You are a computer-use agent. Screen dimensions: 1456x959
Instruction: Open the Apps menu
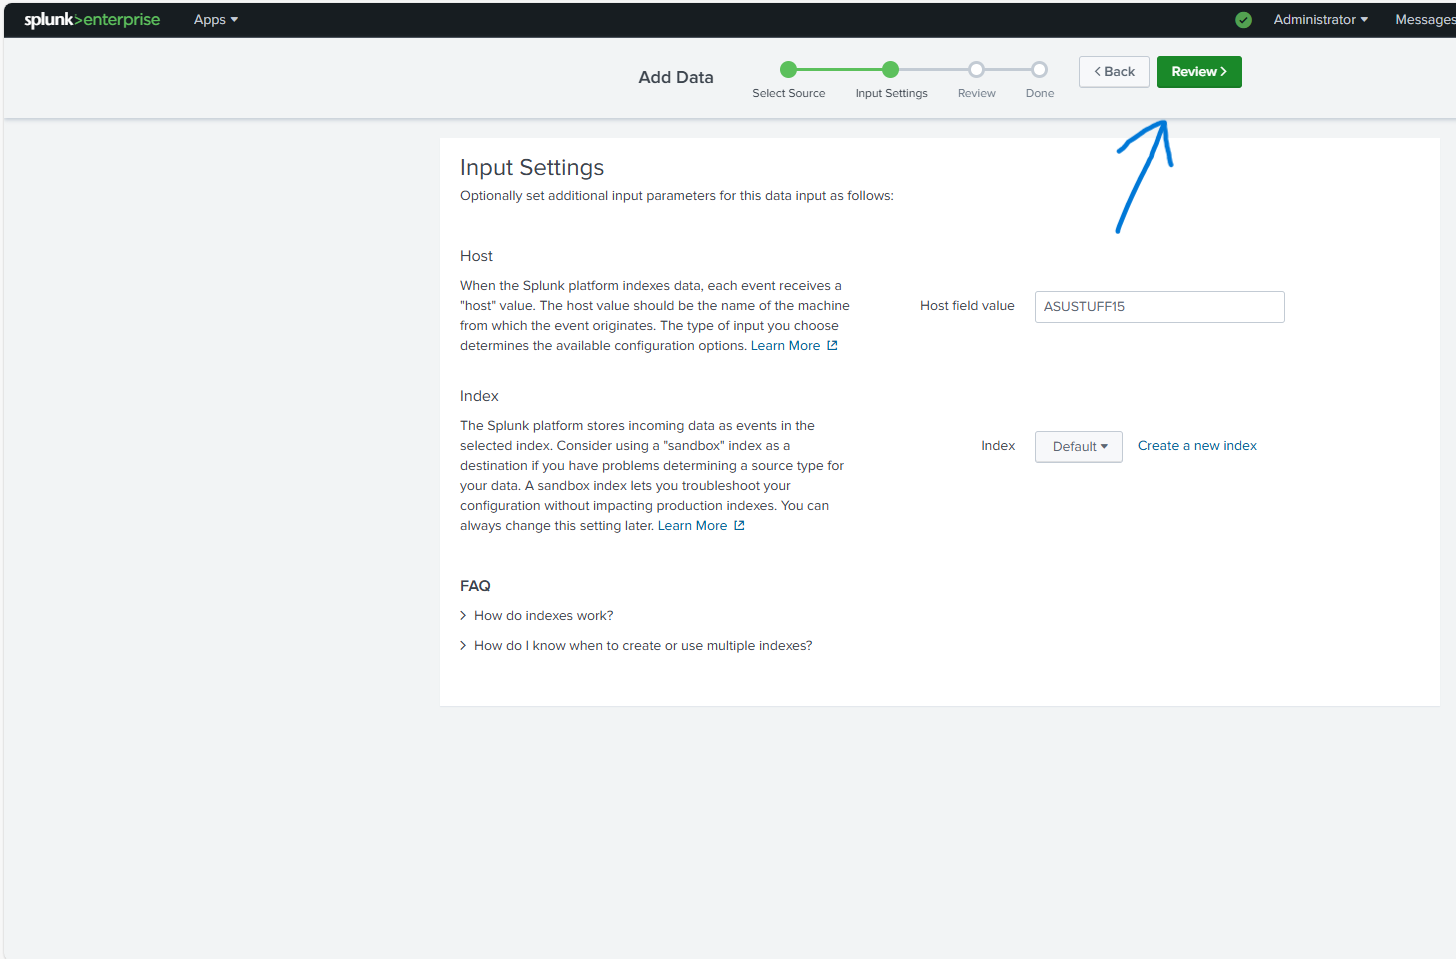pyautogui.click(x=215, y=19)
